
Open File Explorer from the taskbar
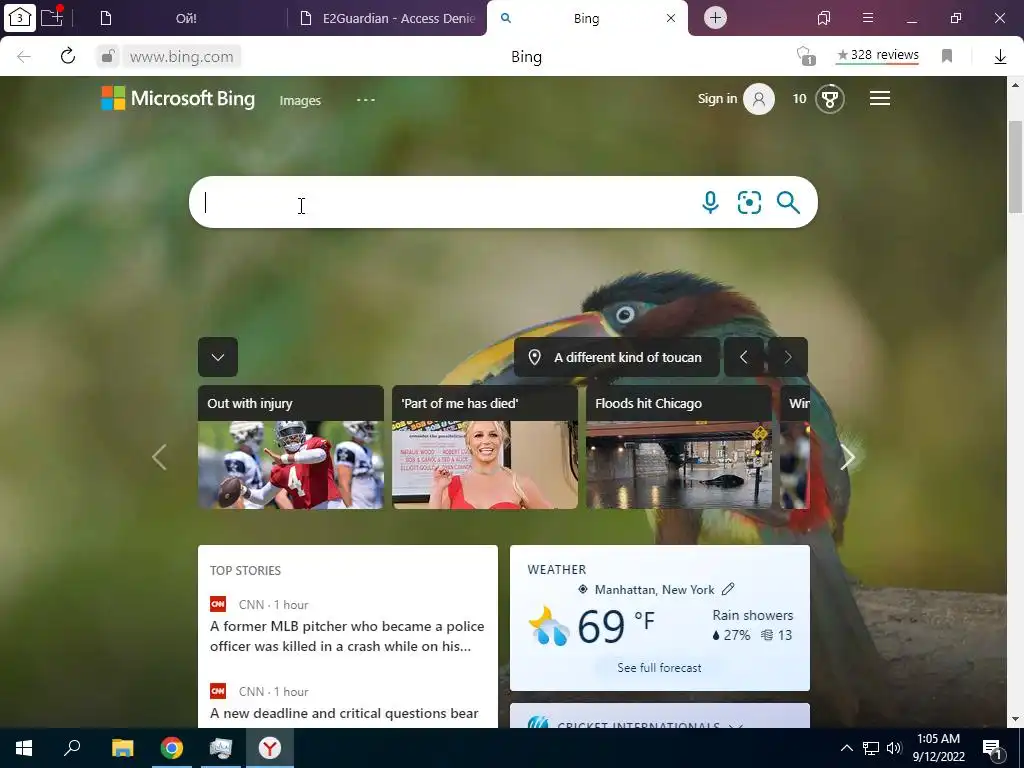pos(122,748)
